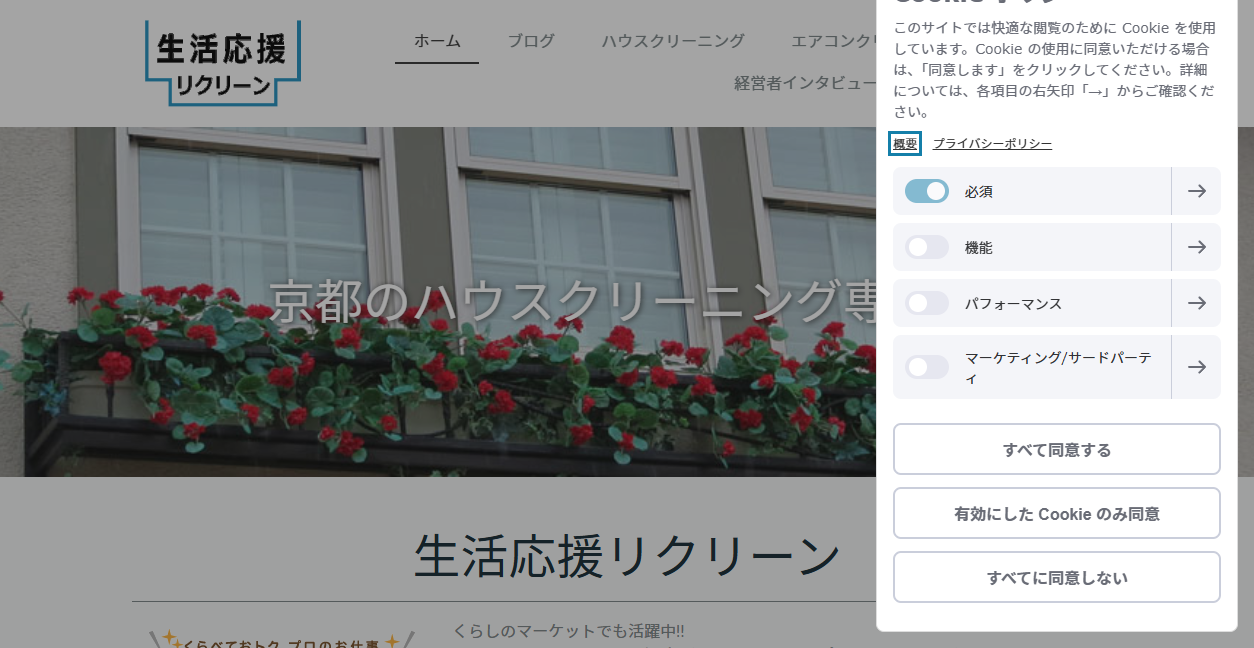This screenshot has height=648, width=1254.
Task: Open the ブログ page
Action: coord(530,42)
